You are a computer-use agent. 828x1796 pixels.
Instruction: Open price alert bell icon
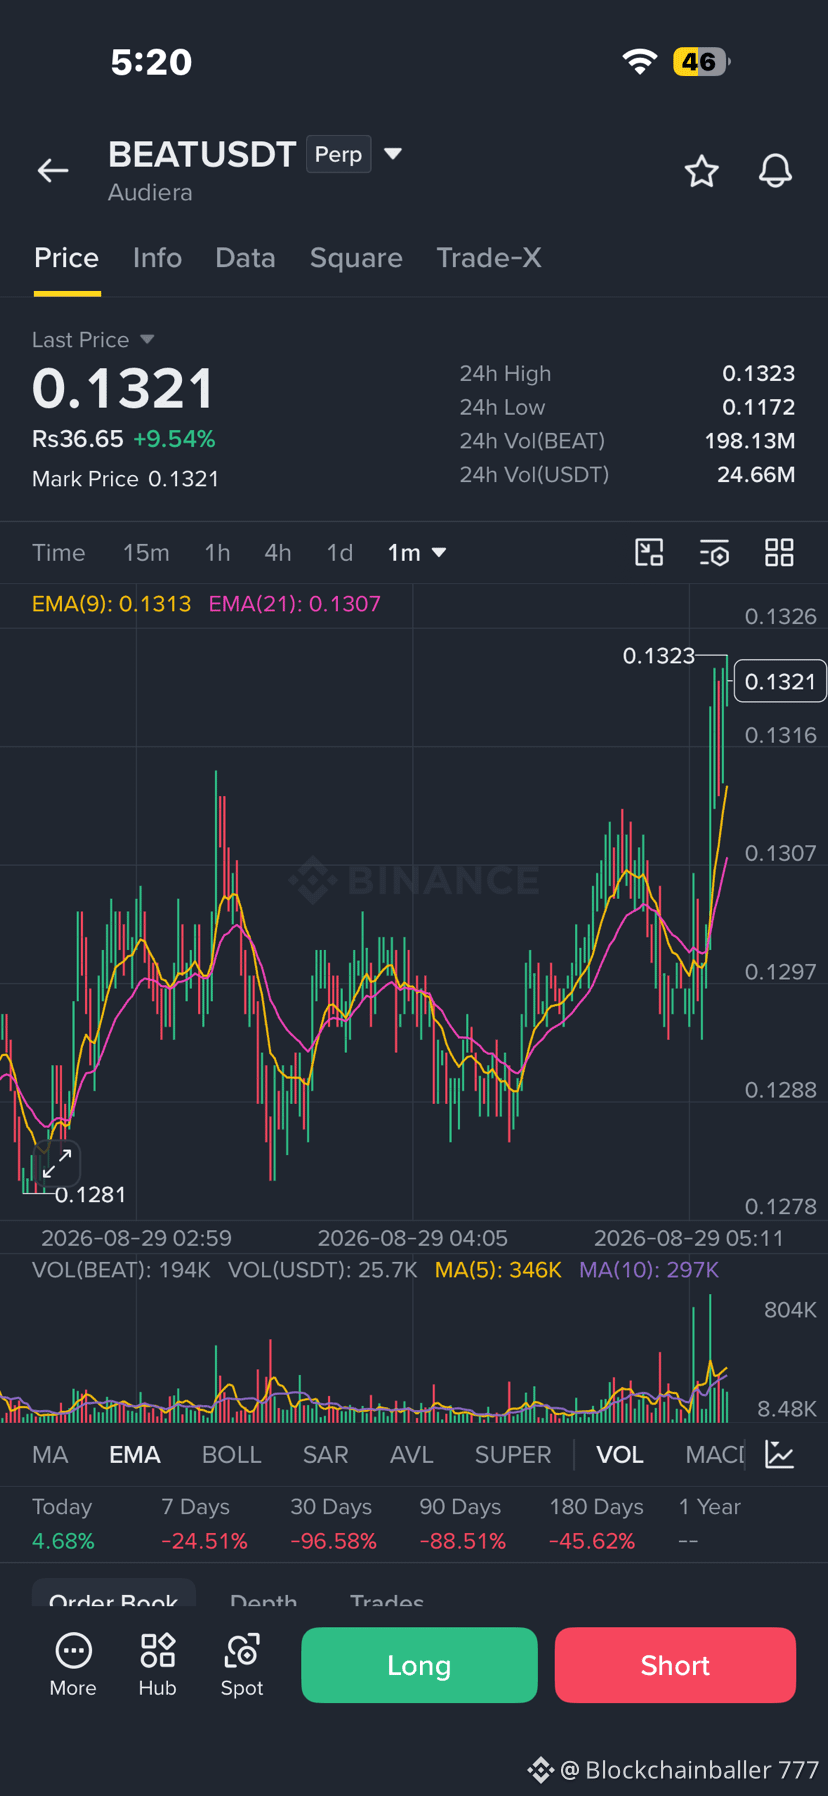pos(775,171)
